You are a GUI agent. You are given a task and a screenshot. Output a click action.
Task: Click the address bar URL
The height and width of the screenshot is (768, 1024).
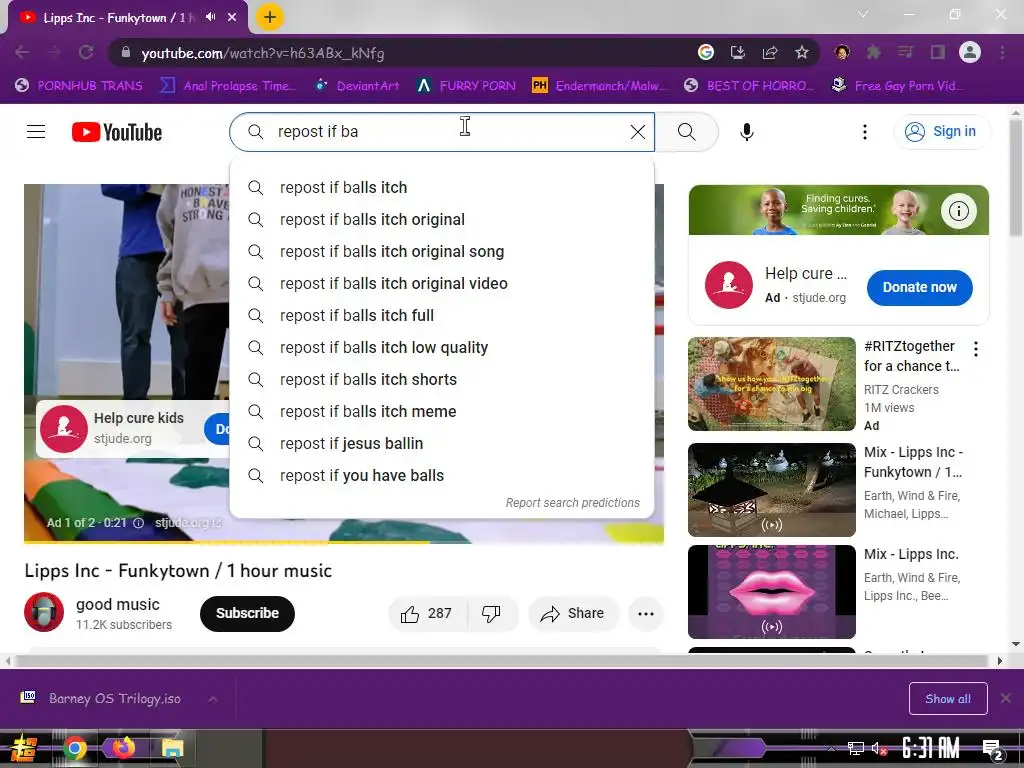(x=263, y=53)
